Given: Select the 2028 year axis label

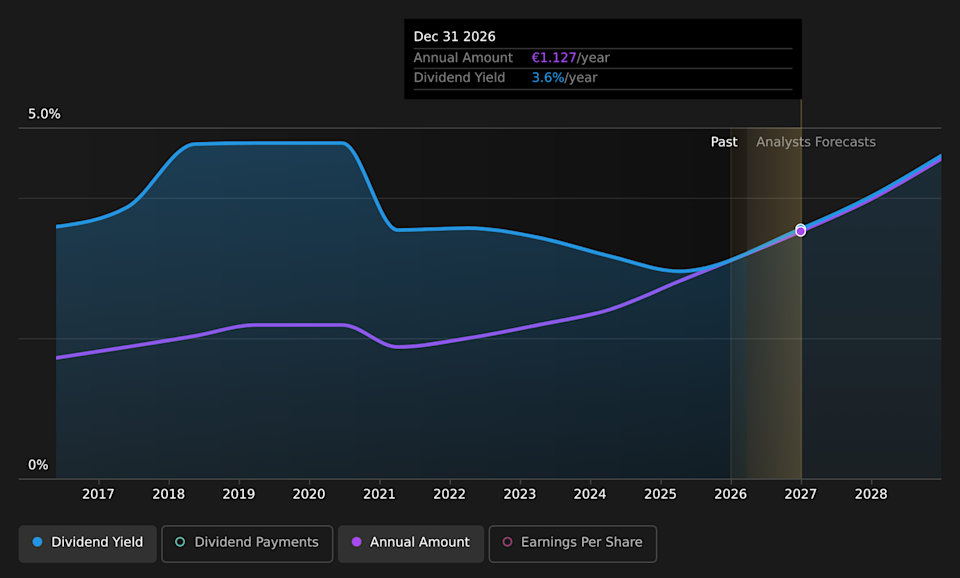Looking at the screenshot, I should [871, 493].
